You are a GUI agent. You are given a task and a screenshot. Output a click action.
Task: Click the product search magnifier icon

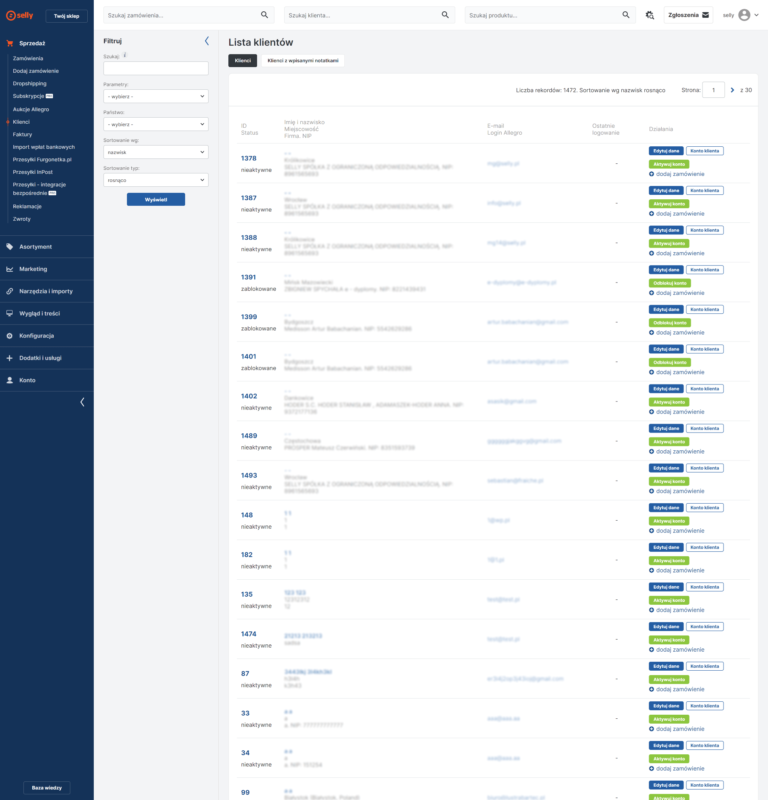point(626,15)
